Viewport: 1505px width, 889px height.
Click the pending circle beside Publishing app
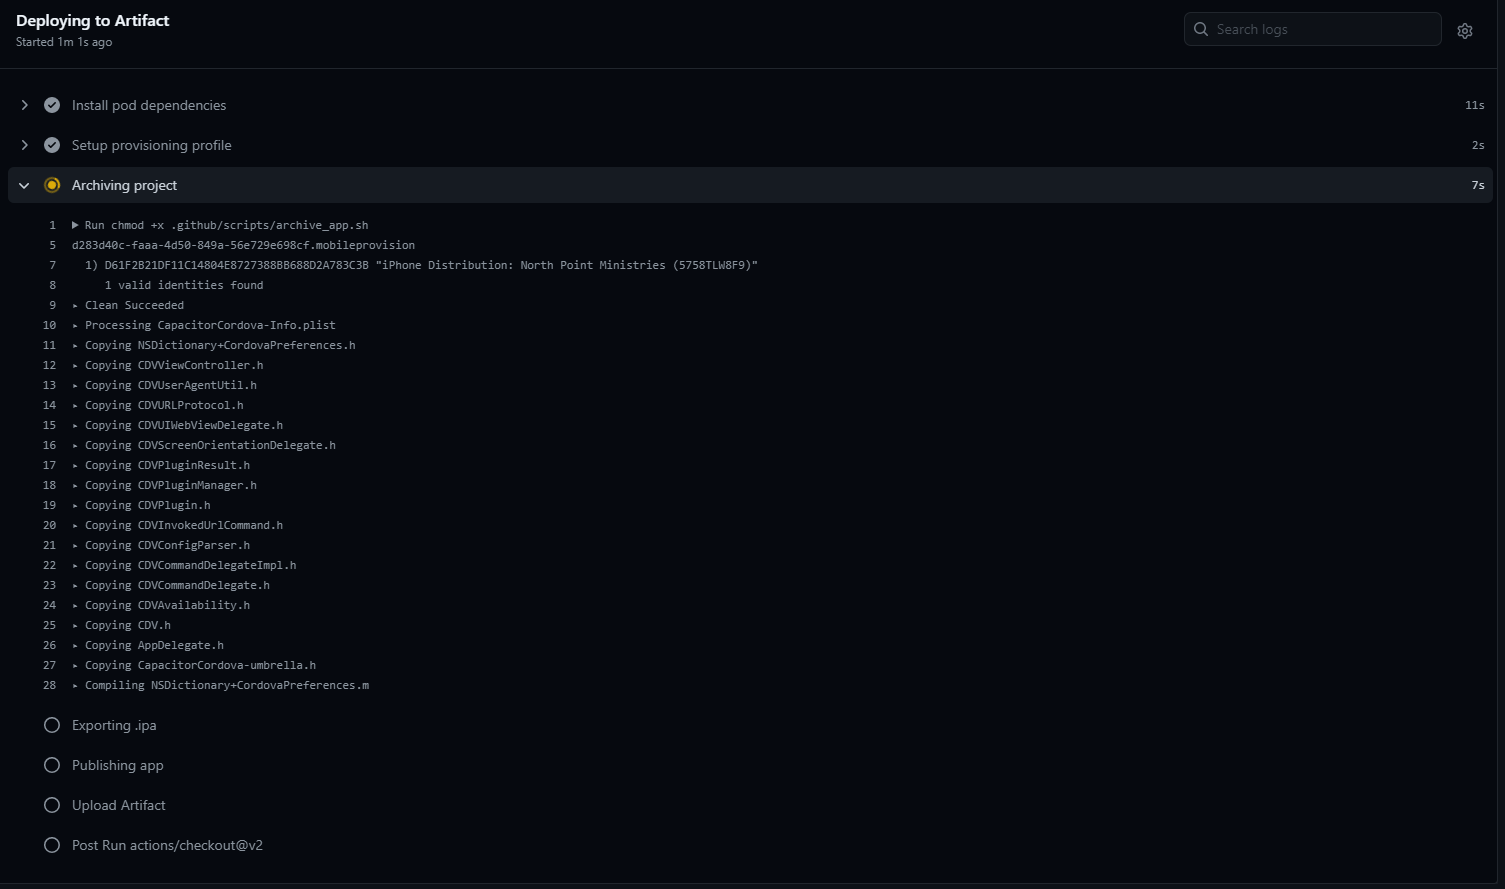pyautogui.click(x=52, y=765)
